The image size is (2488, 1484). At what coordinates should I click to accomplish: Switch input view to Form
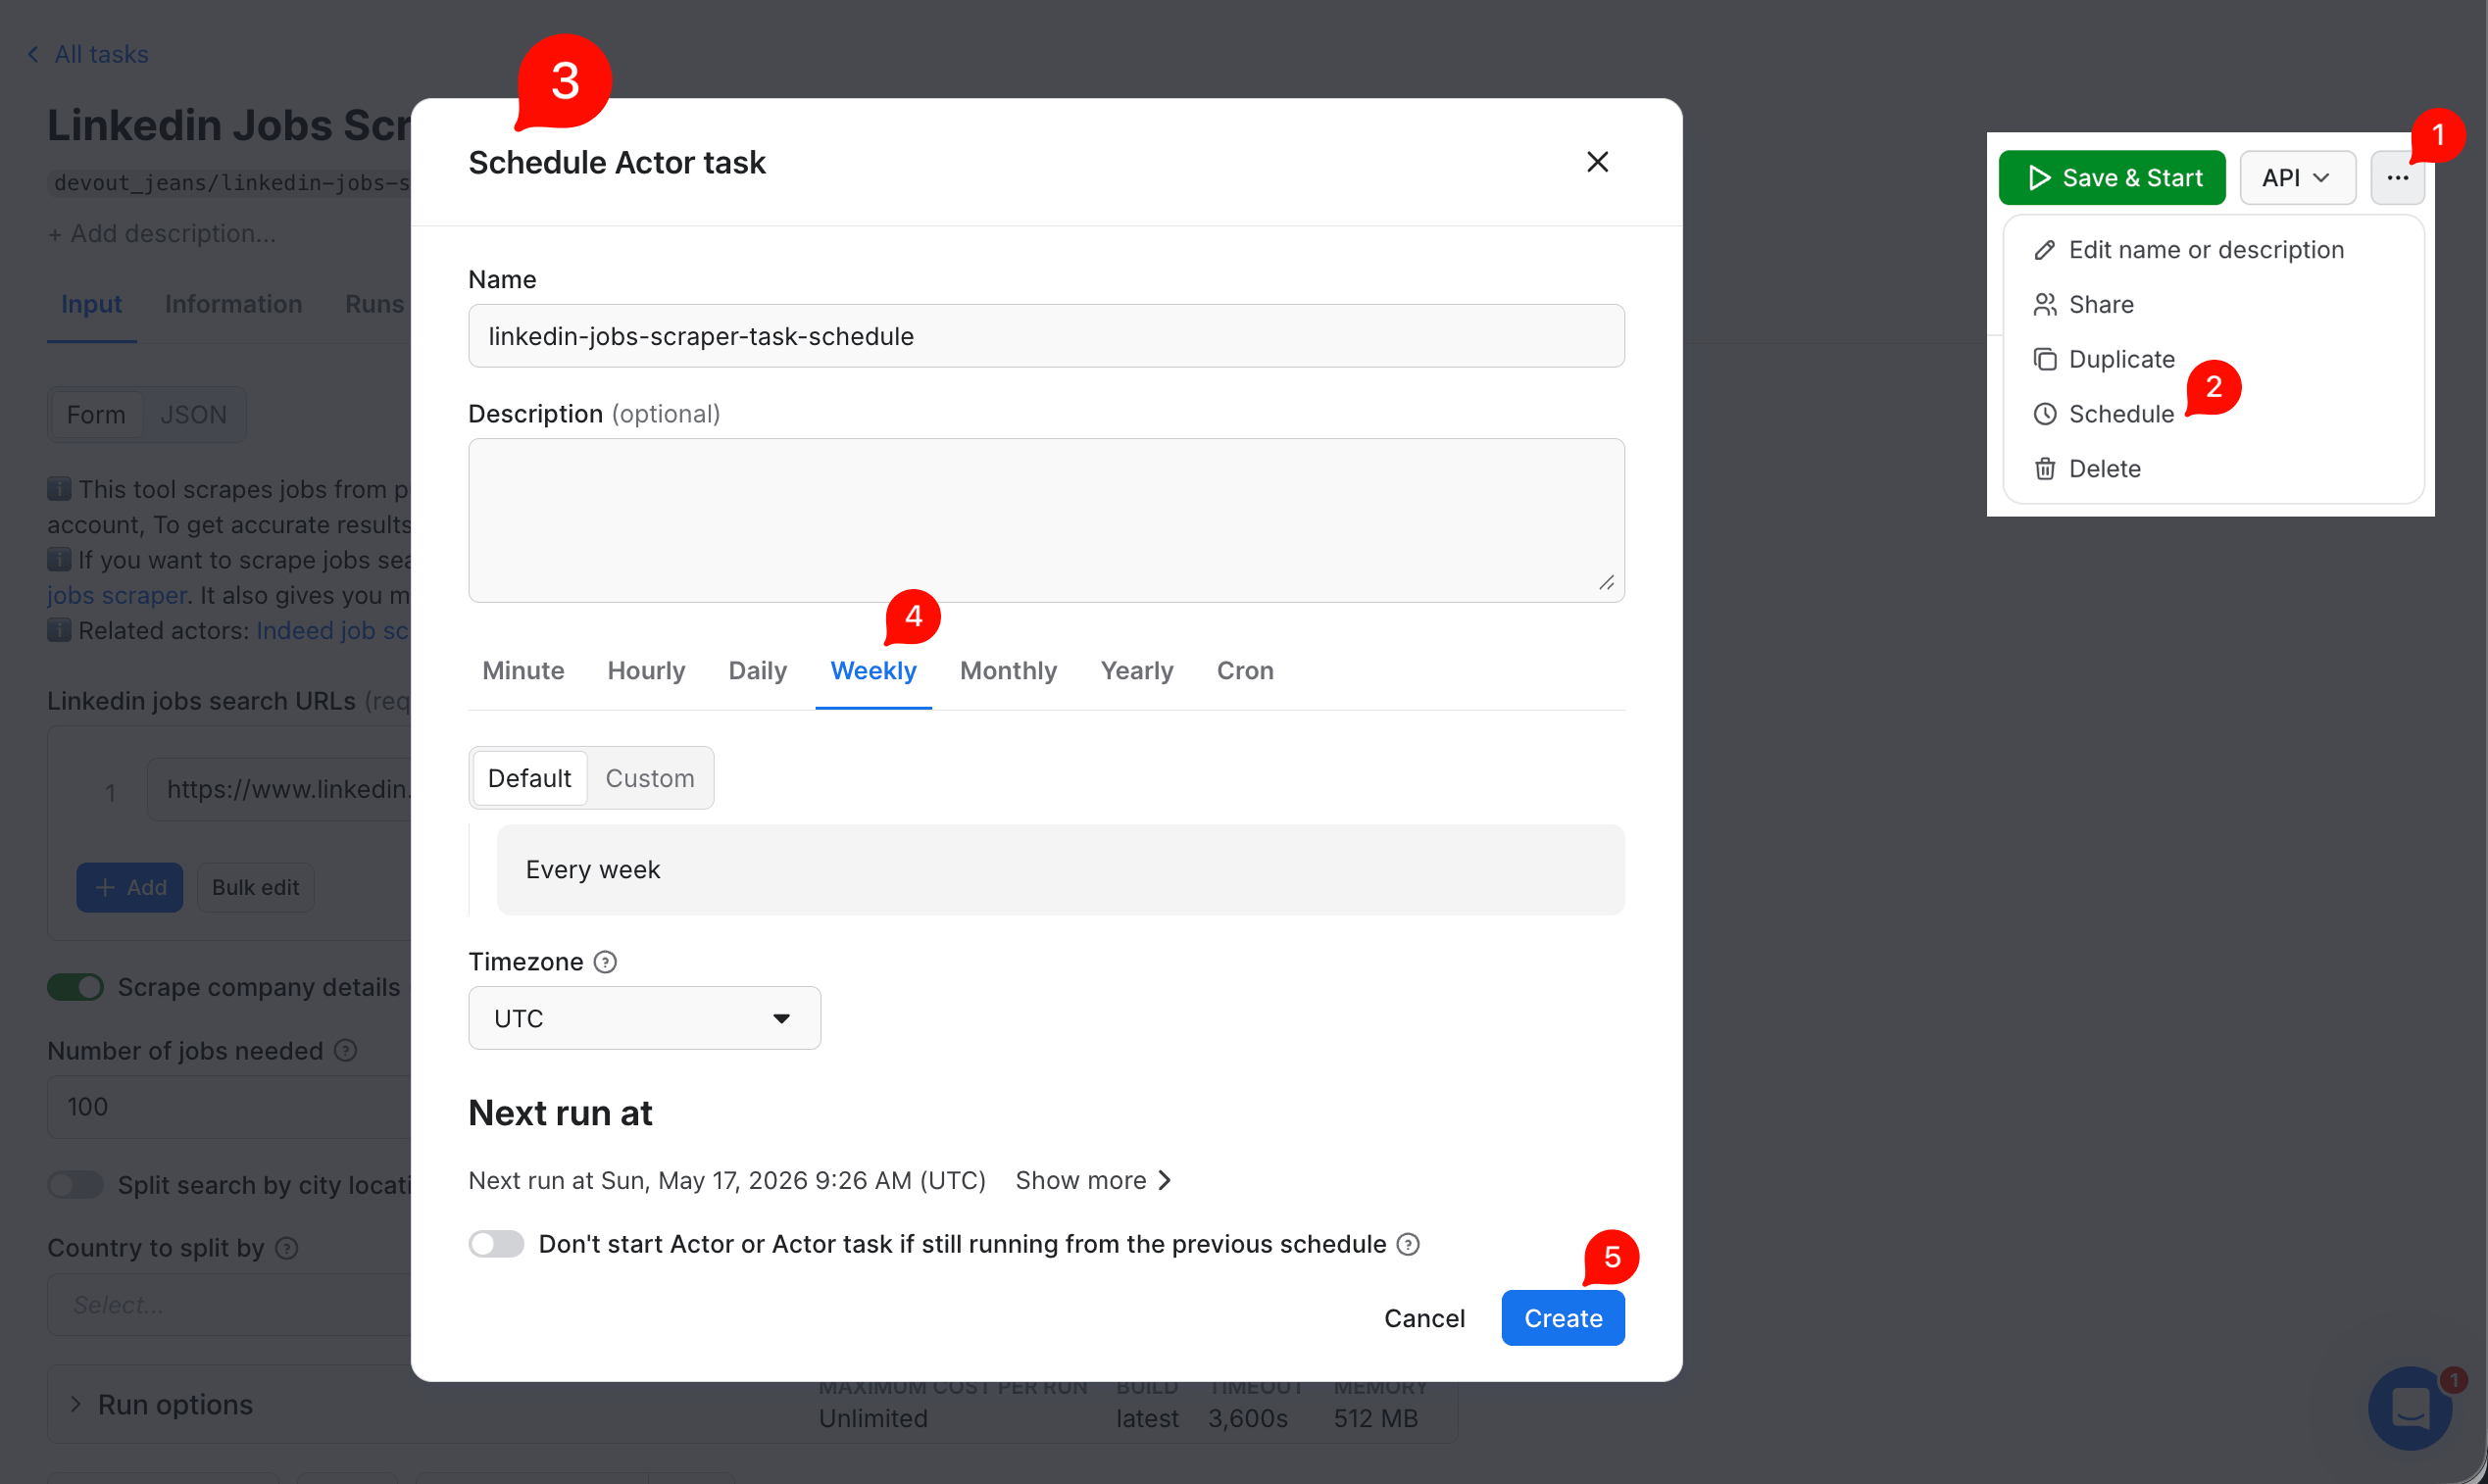[96, 414]
